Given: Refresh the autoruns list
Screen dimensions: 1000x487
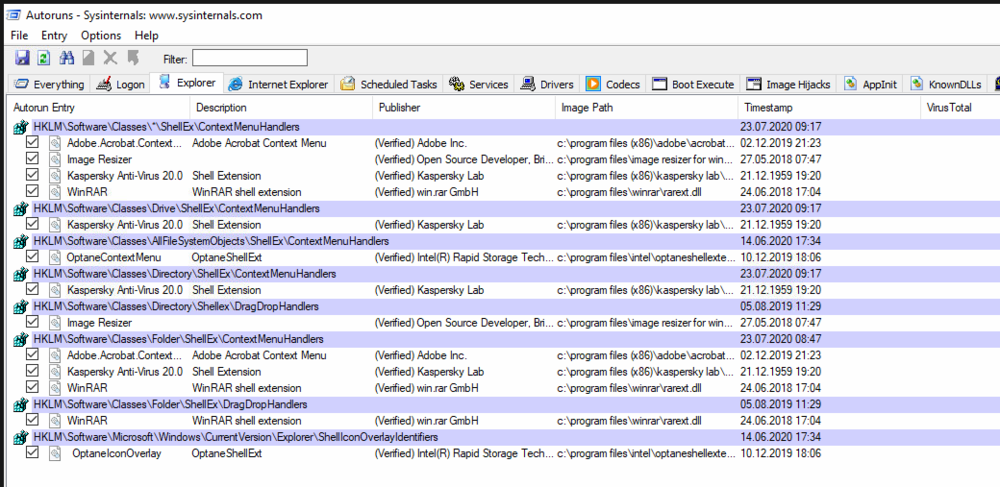Looking at the screenshot, I should [x=44, y=58].
